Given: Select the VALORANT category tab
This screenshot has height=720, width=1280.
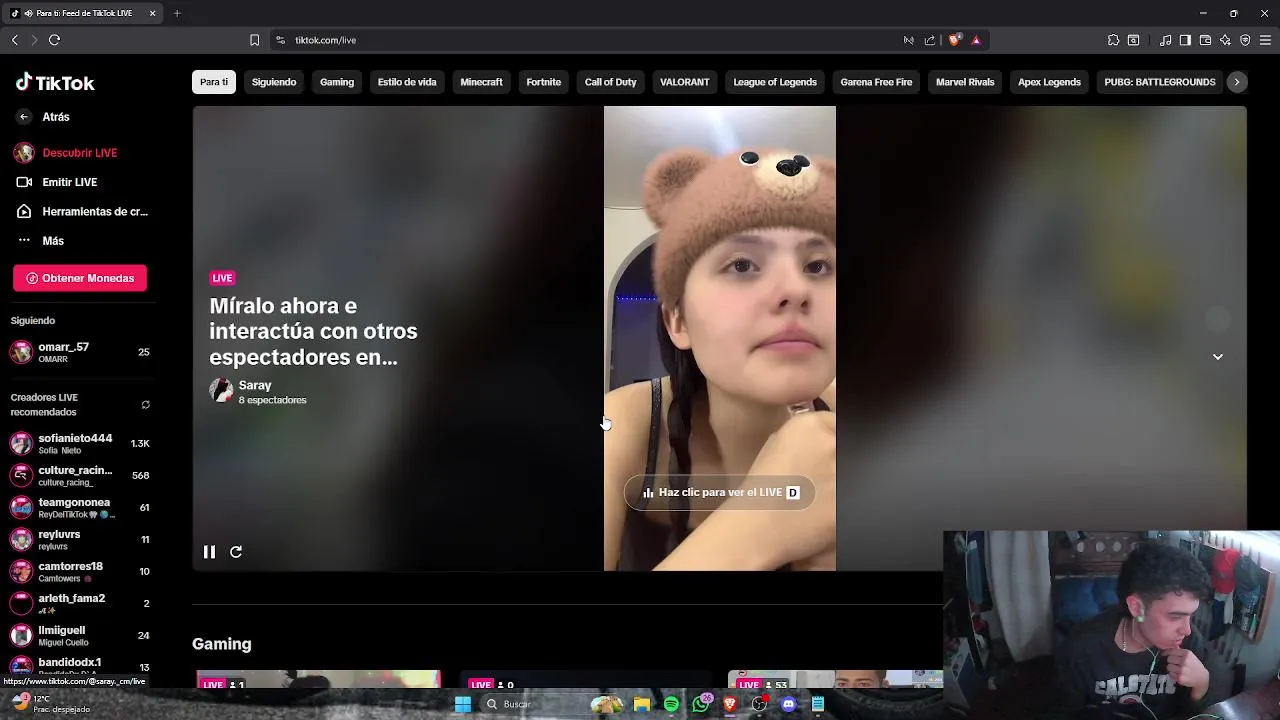Looking at the screenshot, I should 685,82.
